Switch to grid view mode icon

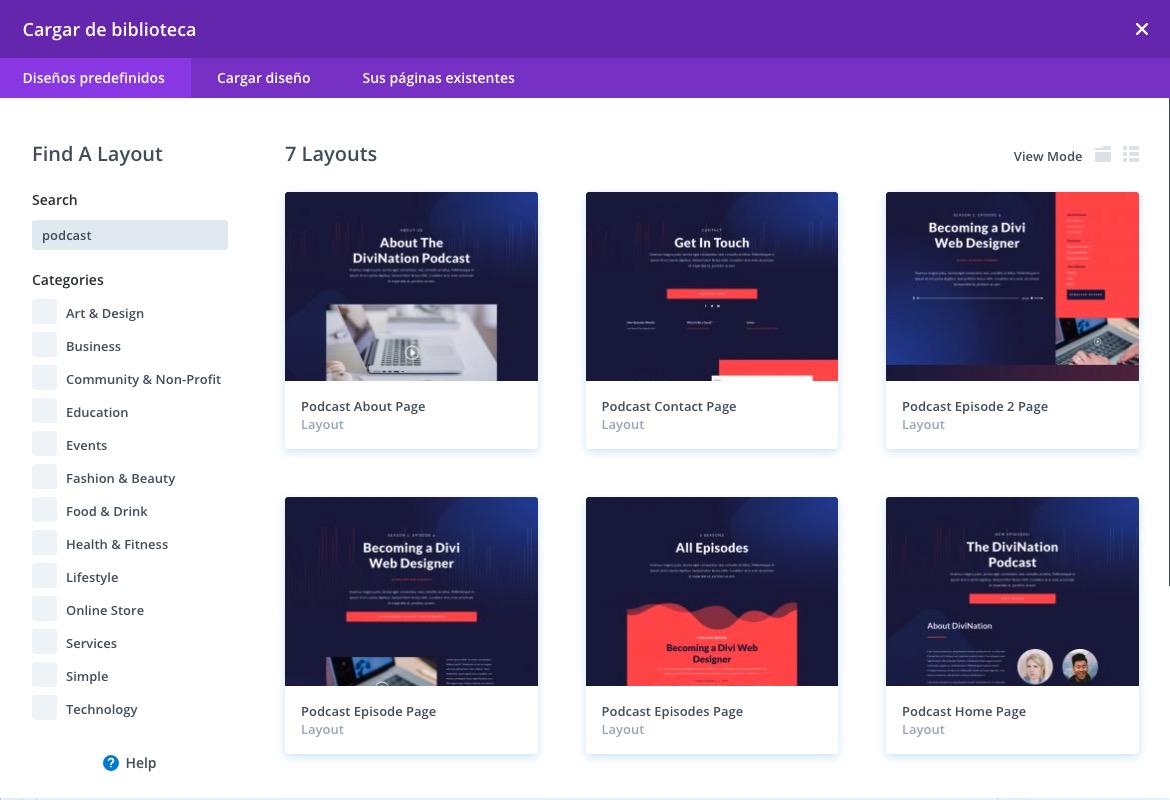click(x=1103, y=155)
